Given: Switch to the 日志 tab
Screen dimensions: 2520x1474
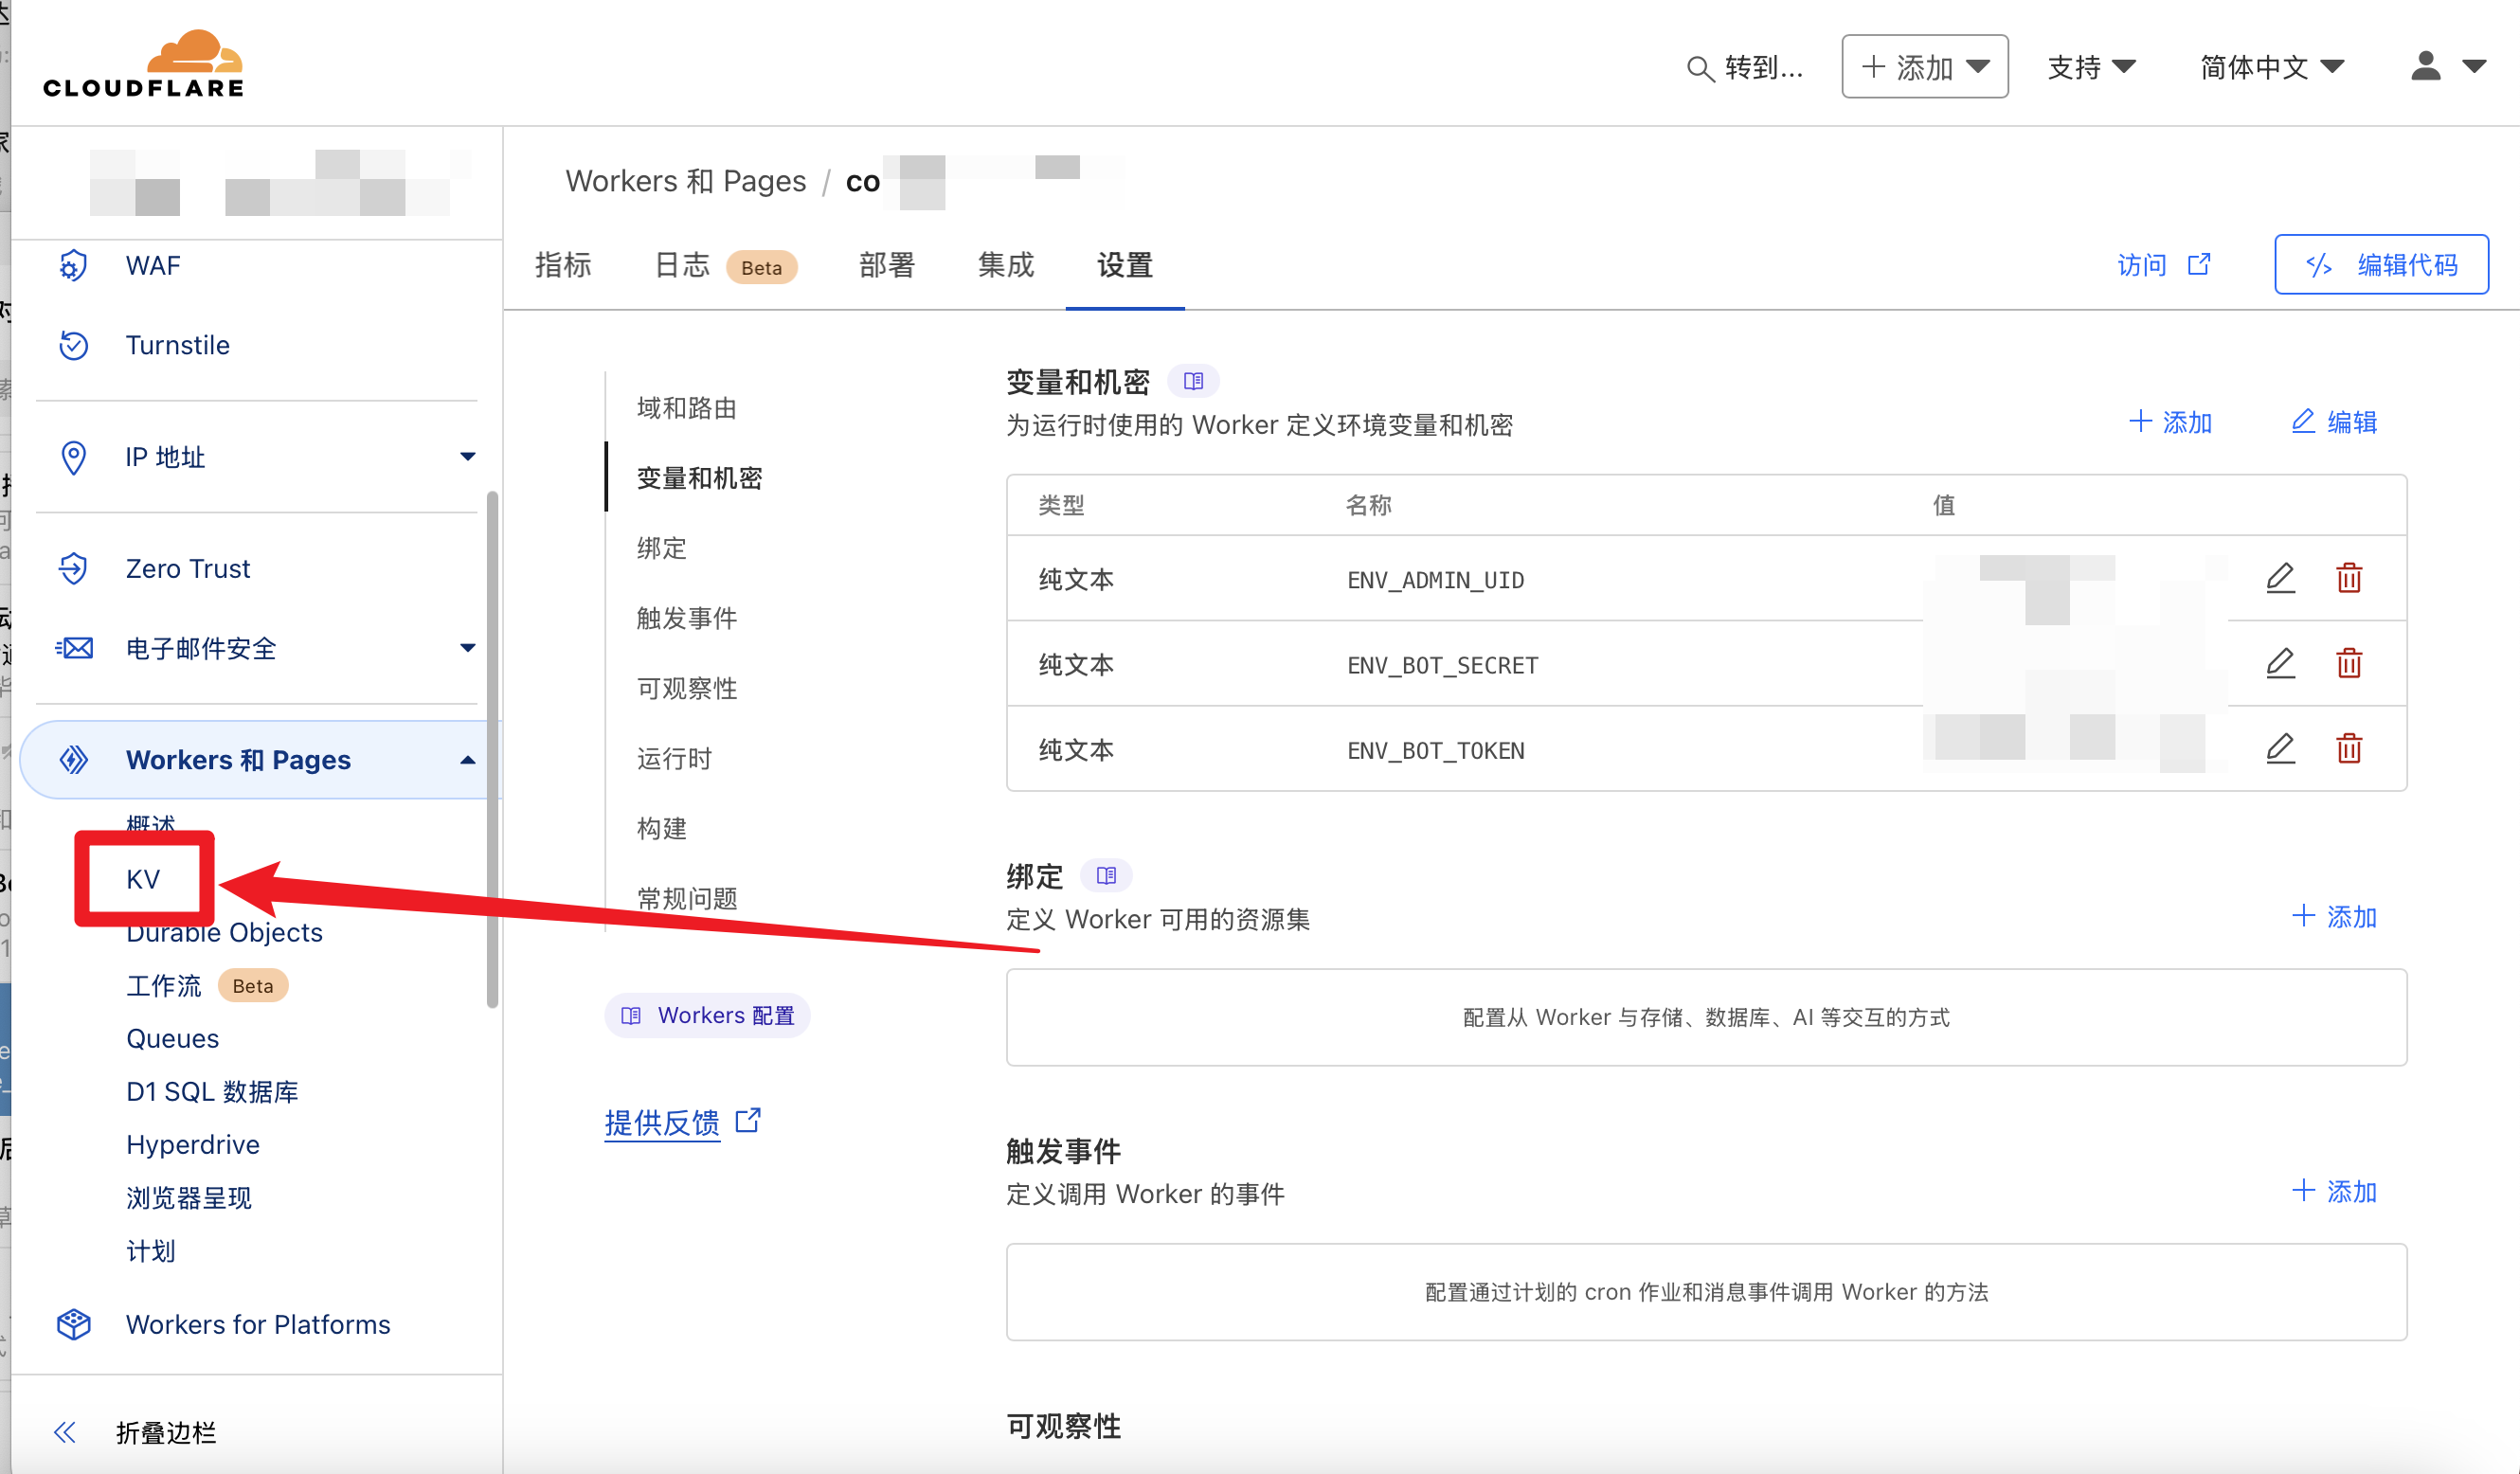Looking at the screenshot, I should tap(681, 265).
